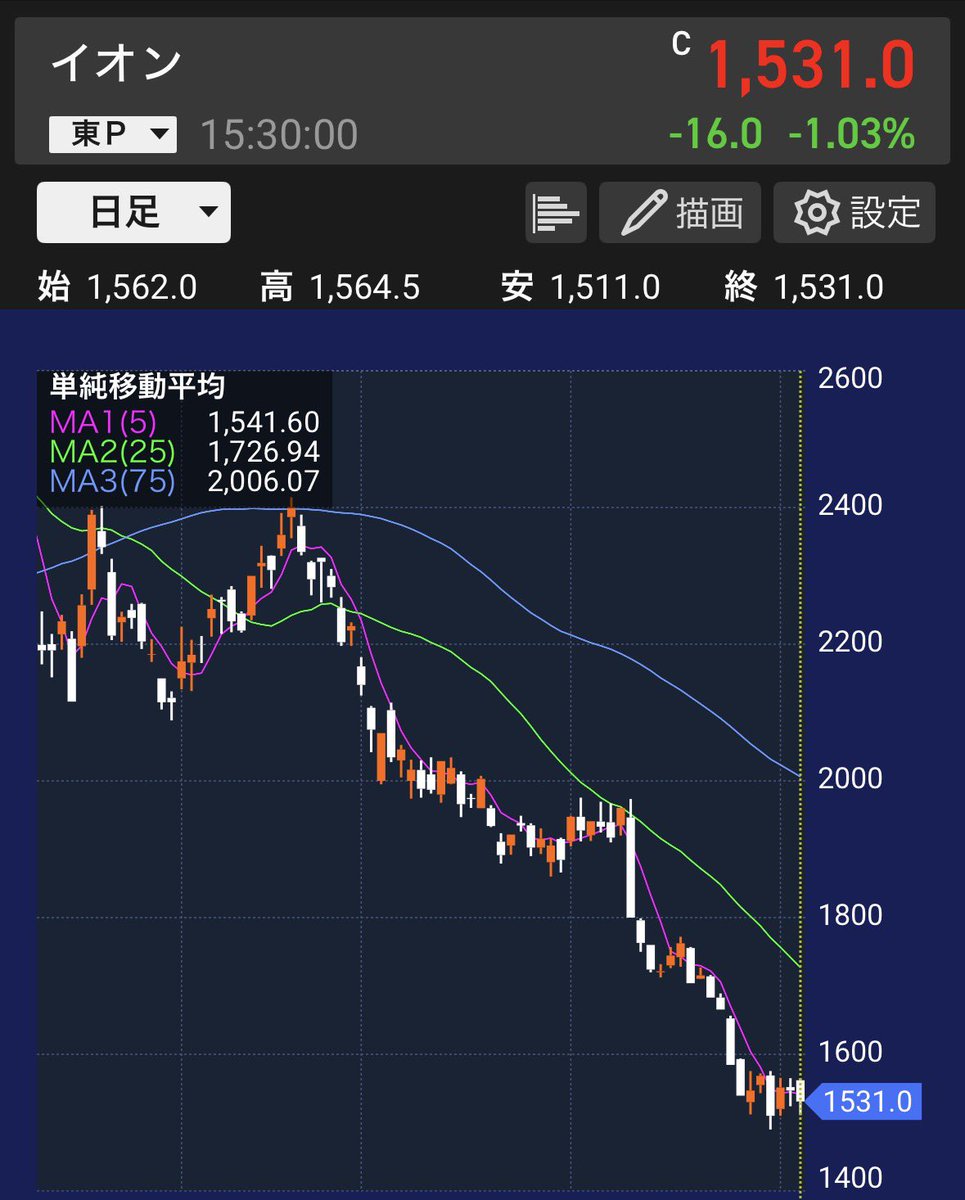Open the 描画 drawing tool
The width and height of the screenshot is (965, 1200).
click(x=680, y=212)
